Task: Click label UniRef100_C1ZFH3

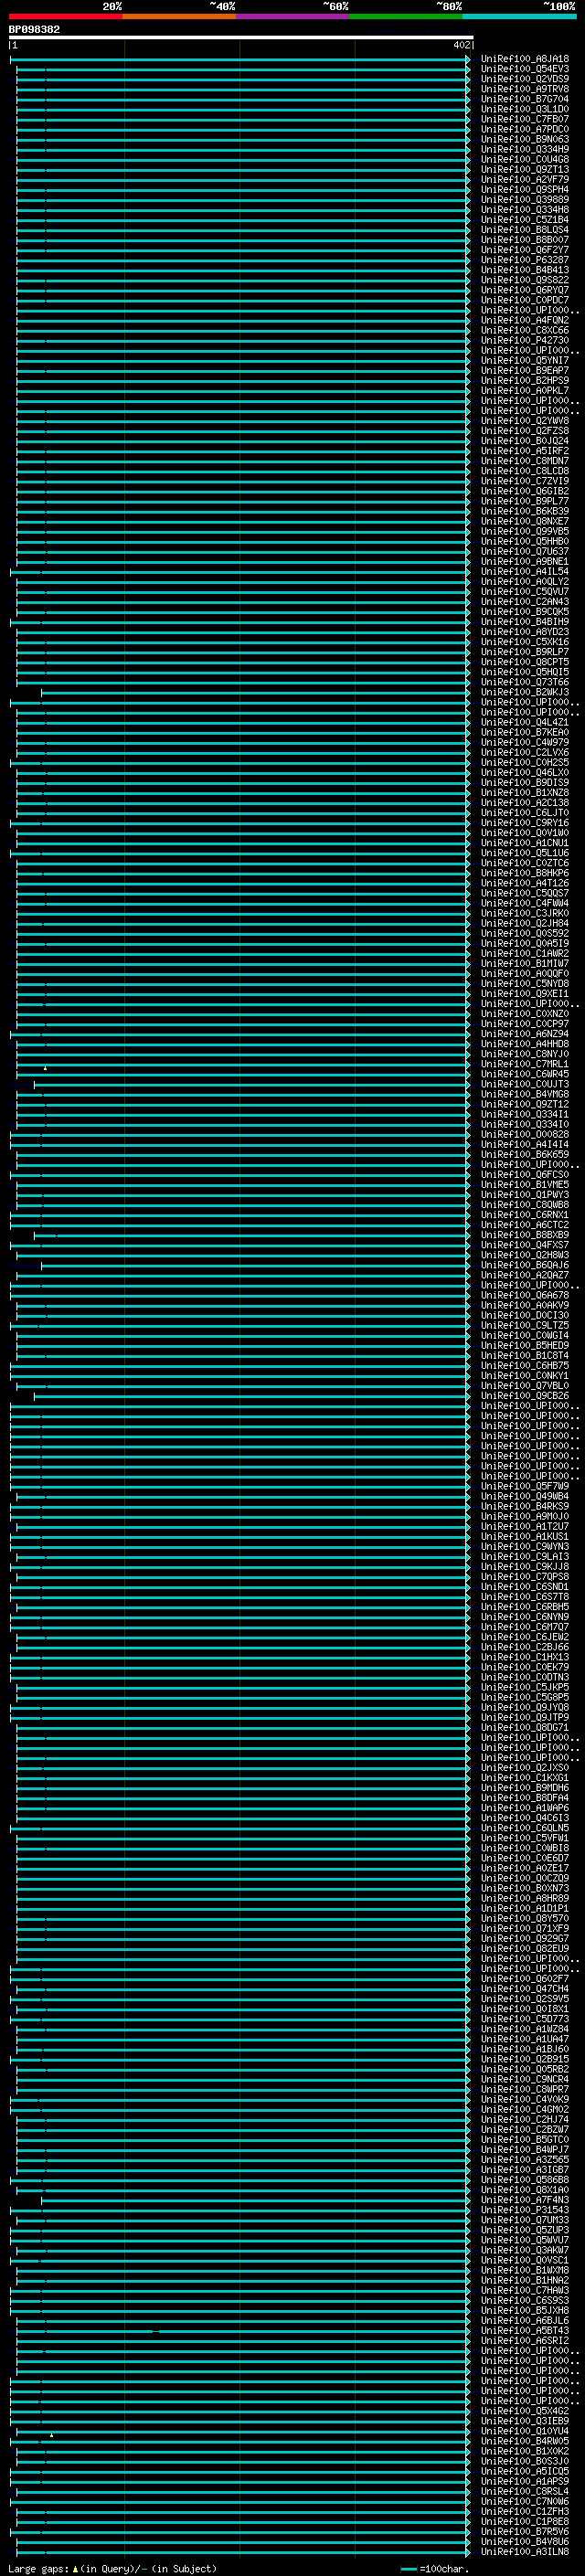Action: 524,2511
